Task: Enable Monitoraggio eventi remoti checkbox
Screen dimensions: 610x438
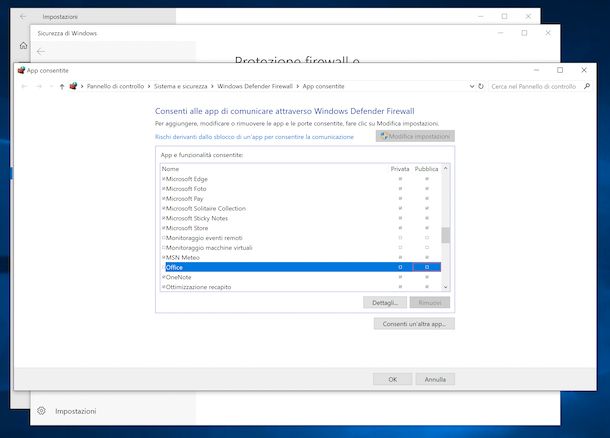Action: point(163,238)
